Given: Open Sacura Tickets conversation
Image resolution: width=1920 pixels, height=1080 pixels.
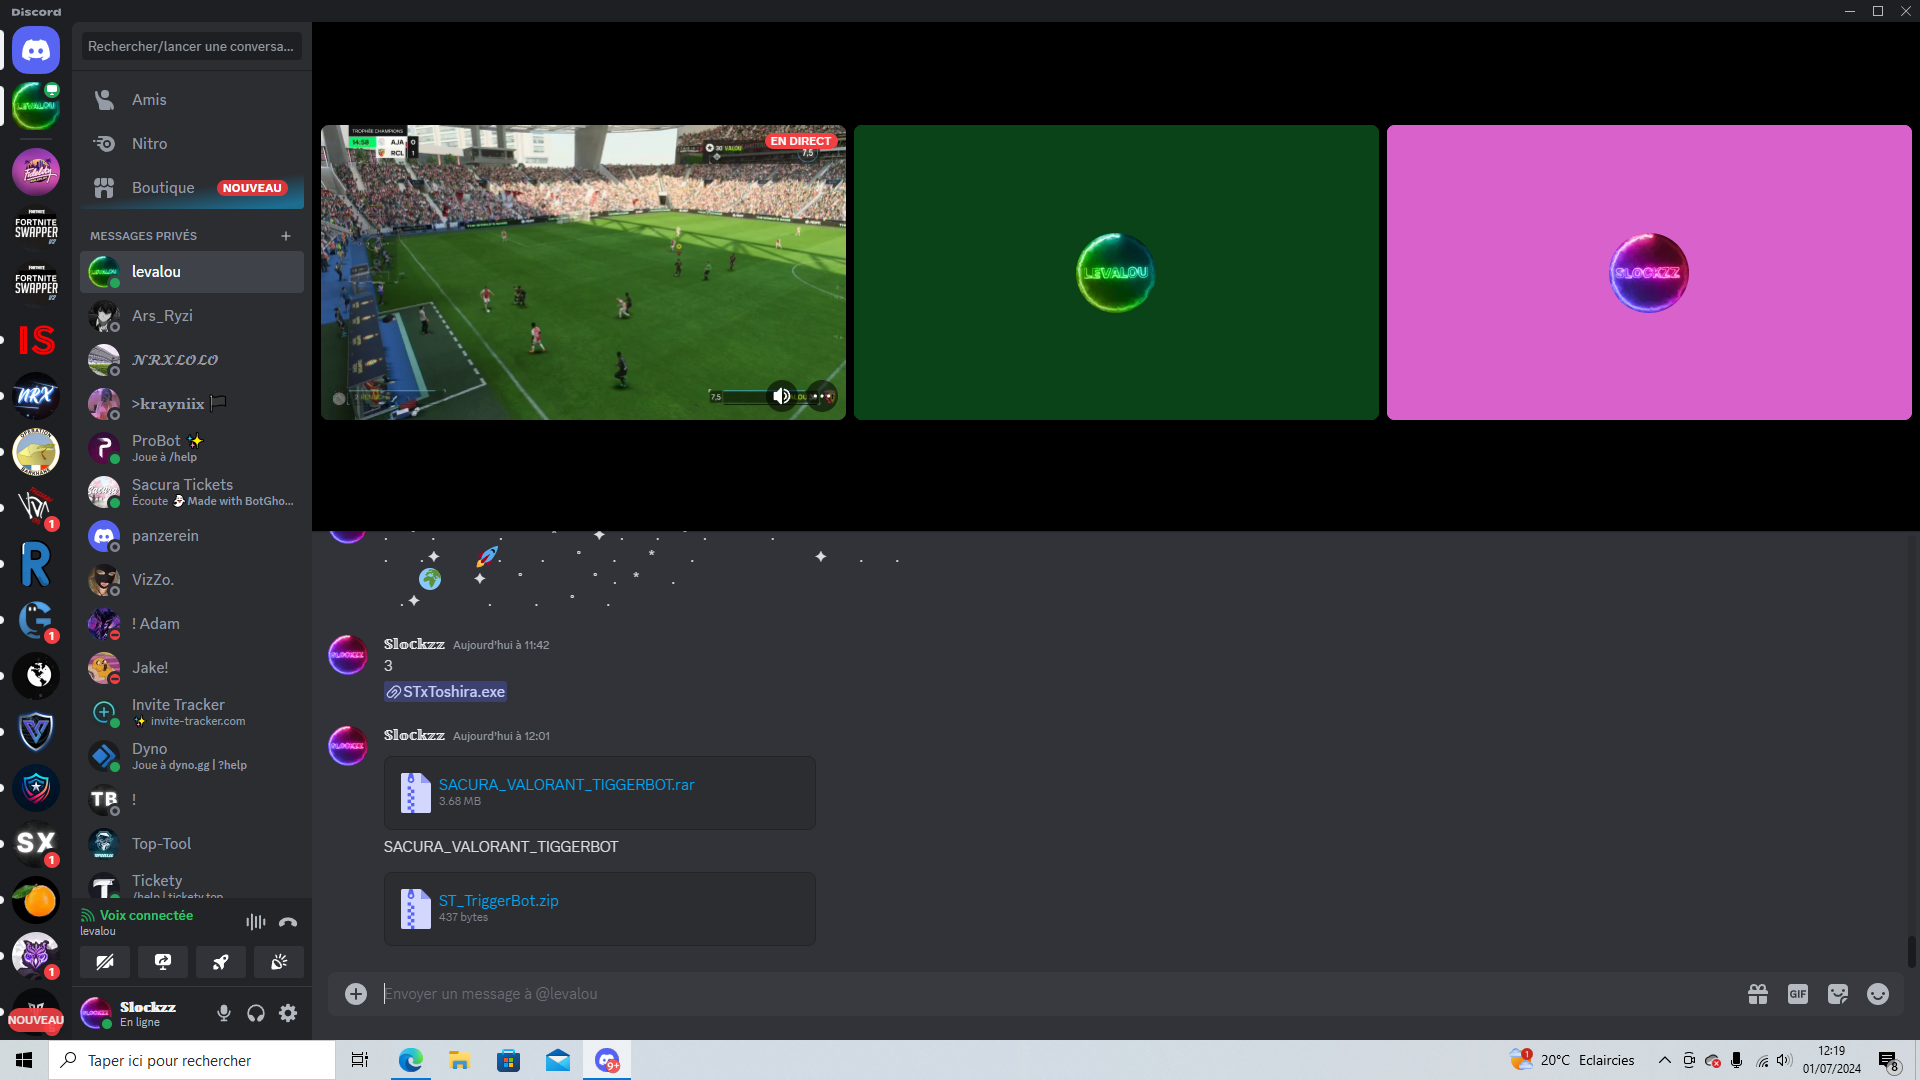Looking at the screenshot, I should (x=192, y=492).
